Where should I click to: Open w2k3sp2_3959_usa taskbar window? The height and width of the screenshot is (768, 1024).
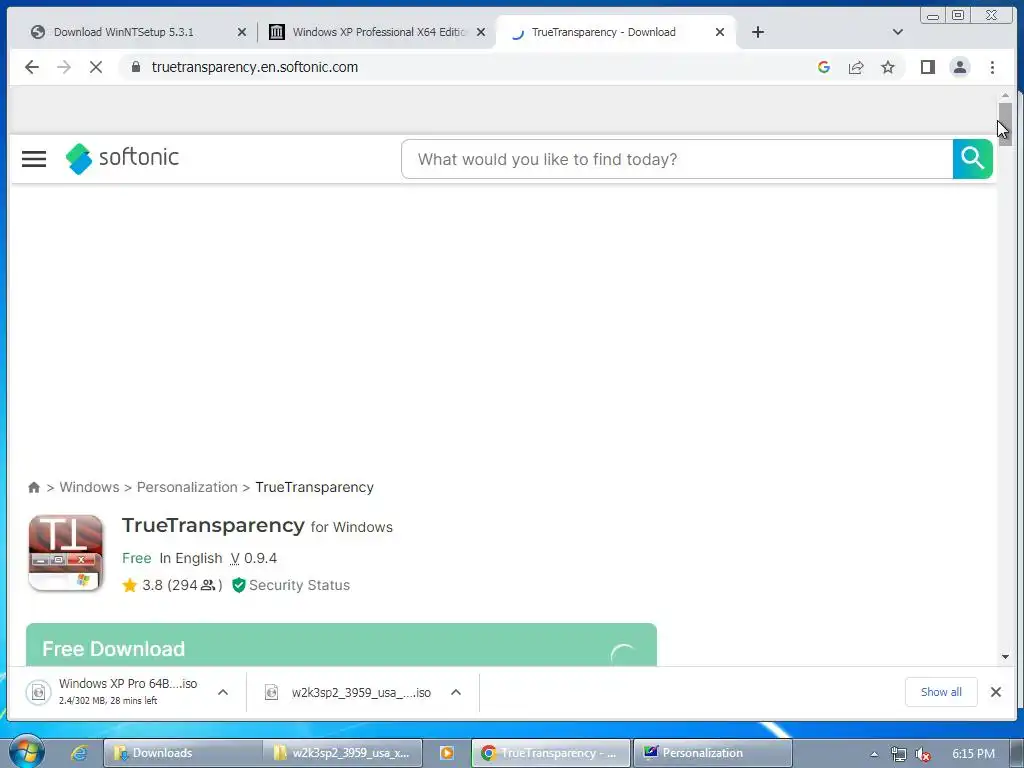pyautogui.click(x=342, y=753)
